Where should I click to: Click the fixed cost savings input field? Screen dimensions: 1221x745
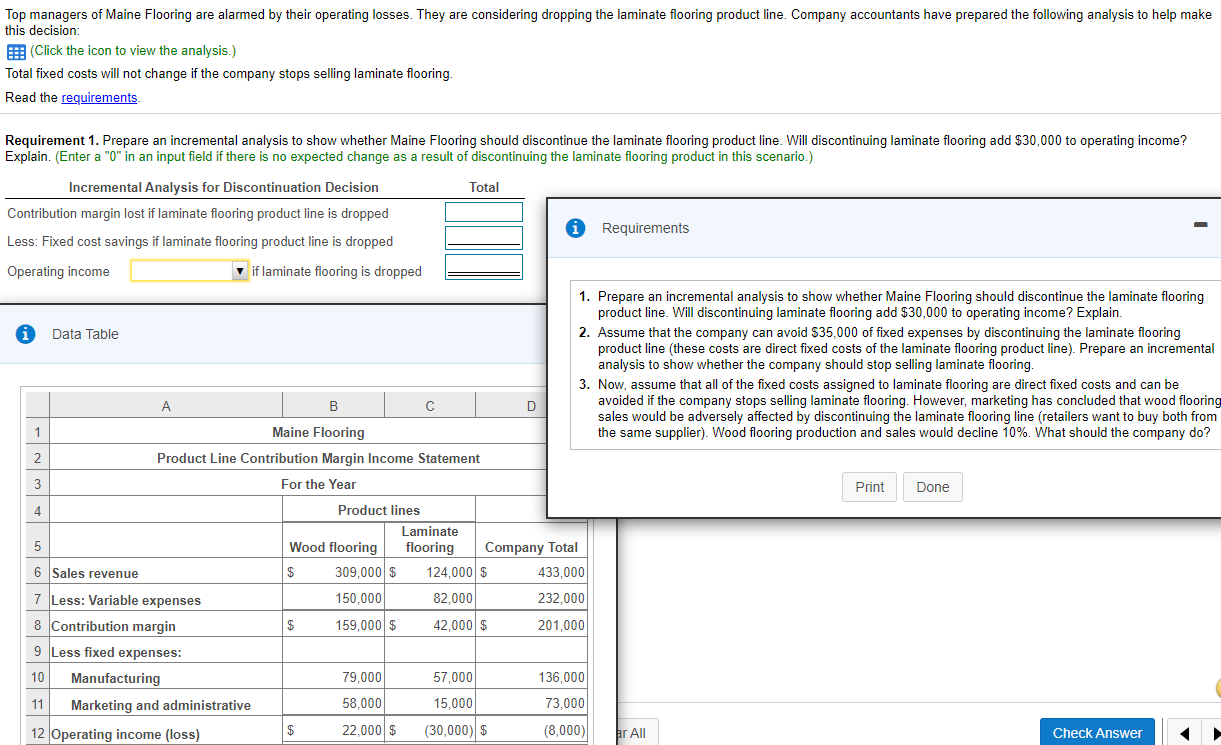(x=484, y=238)
